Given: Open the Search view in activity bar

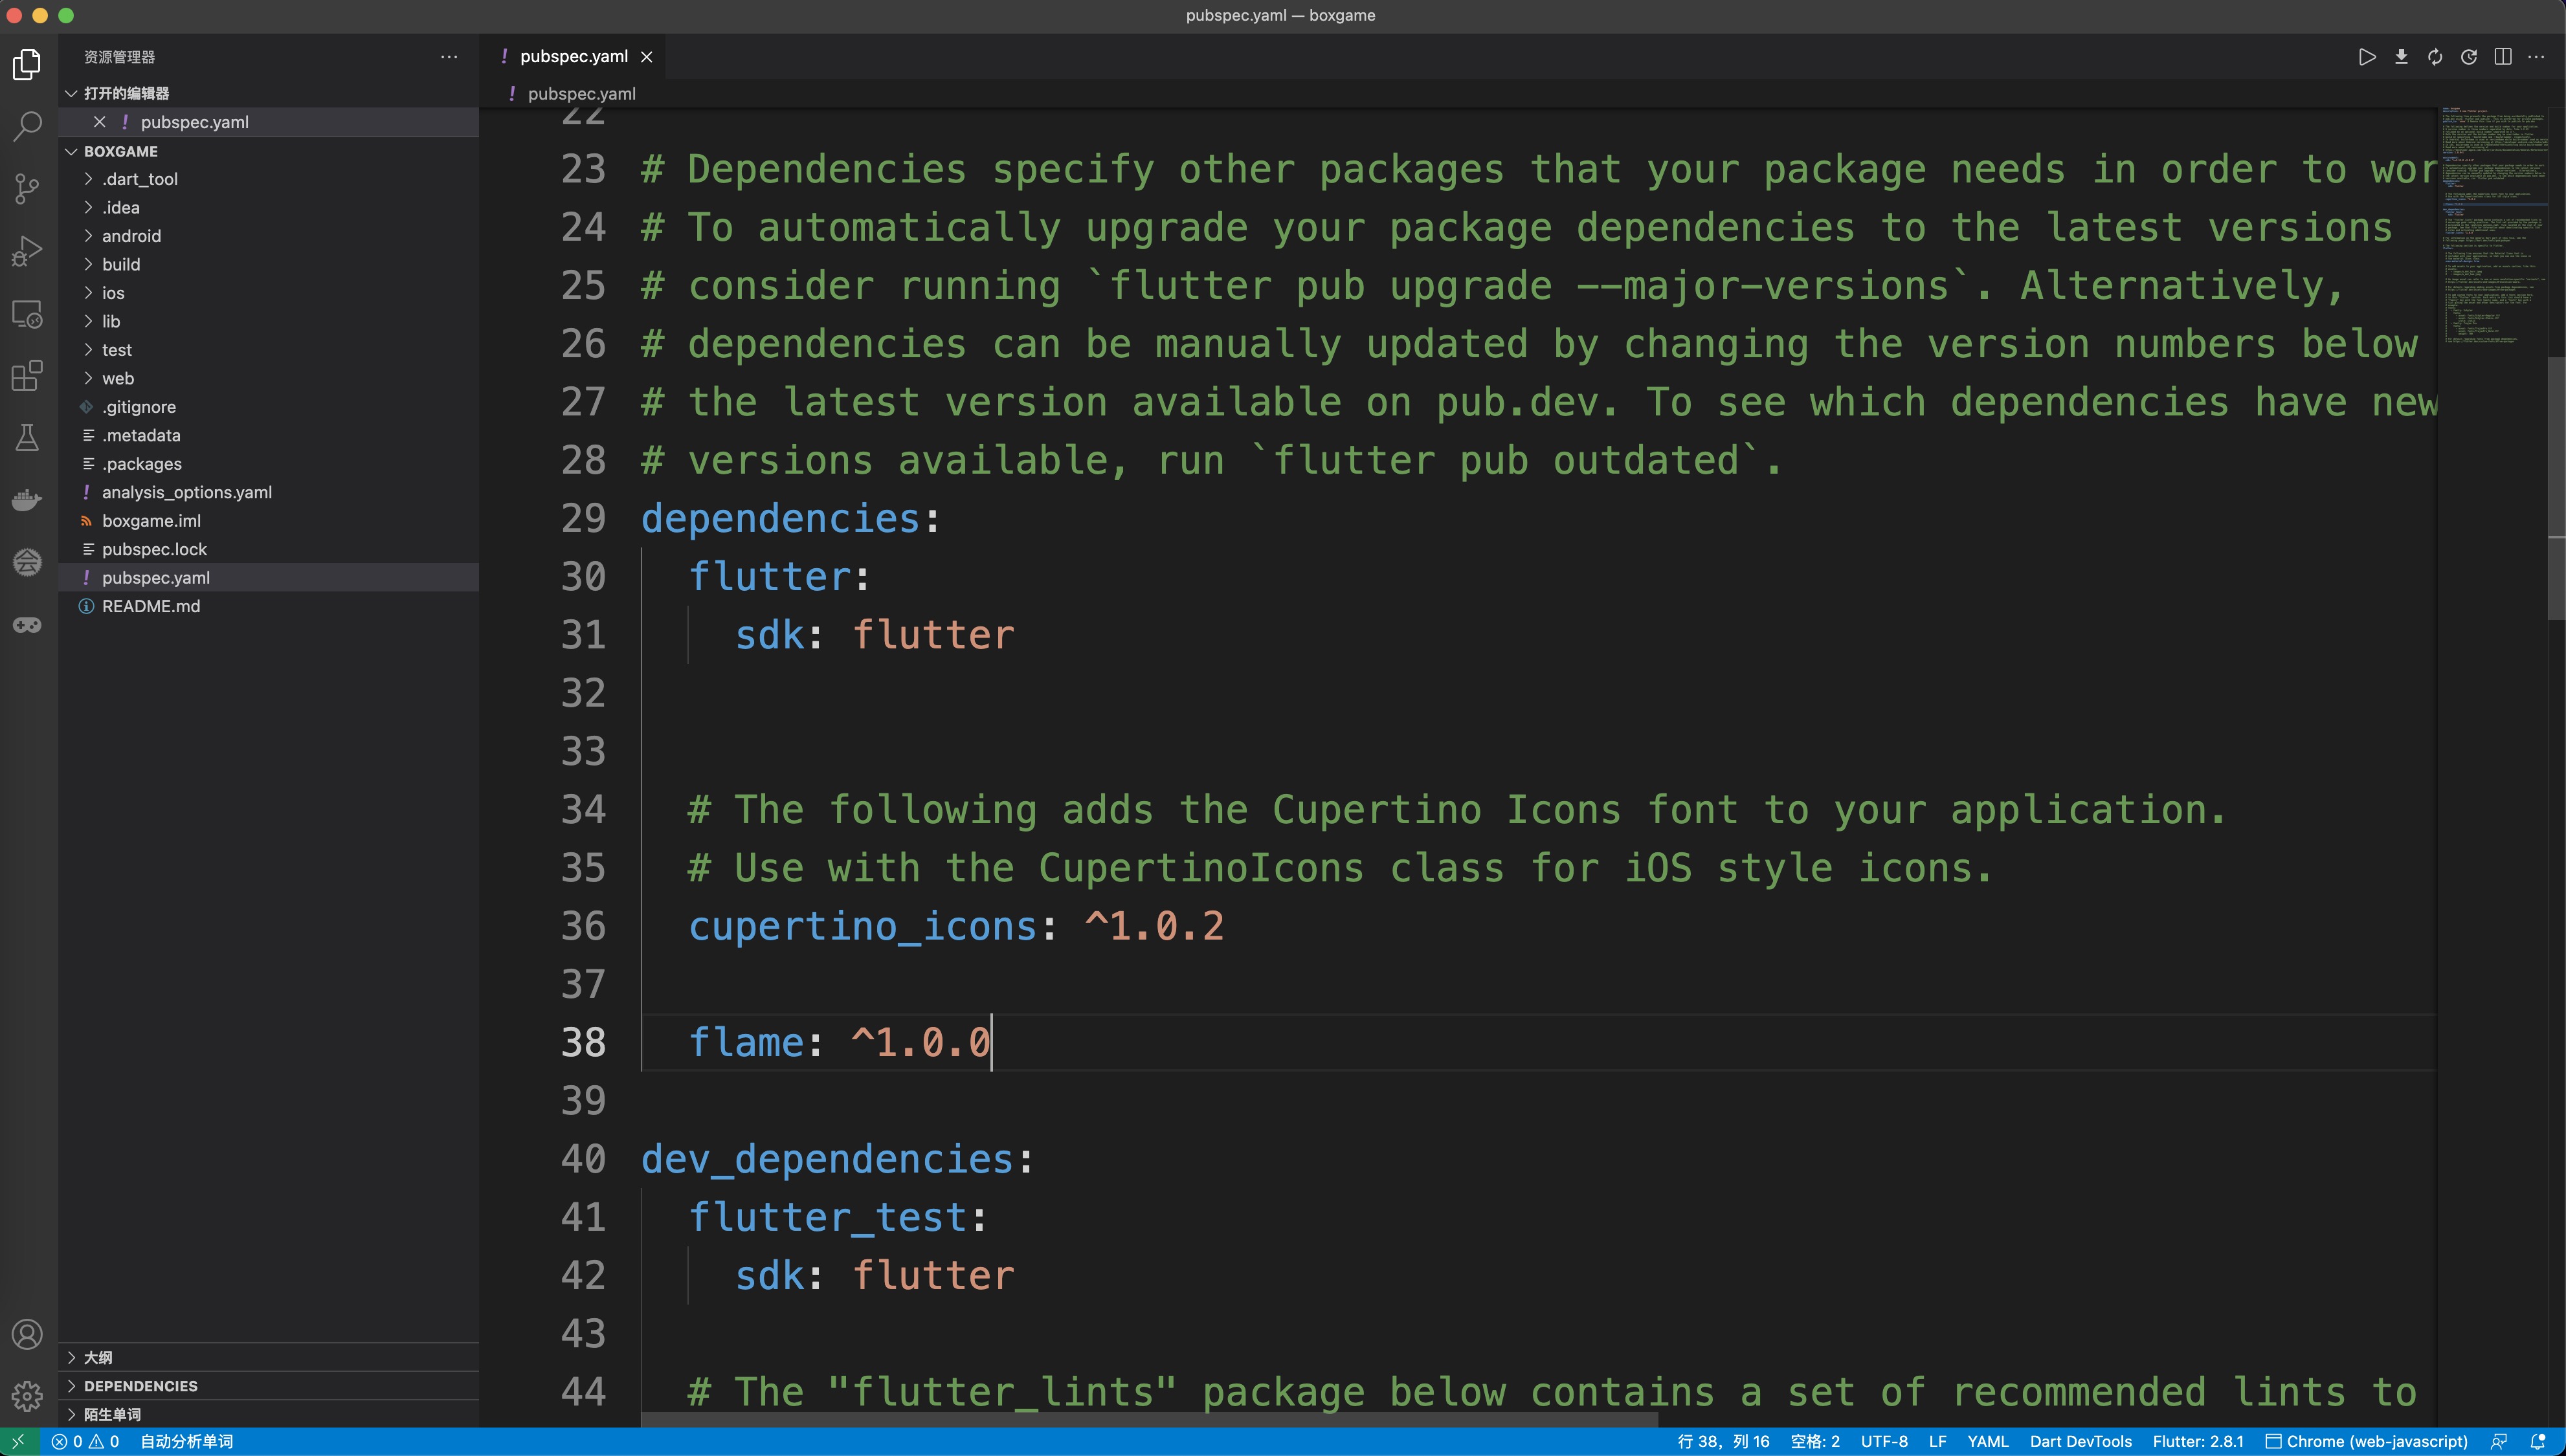Looking at the screenshot, I should point(27,126).
